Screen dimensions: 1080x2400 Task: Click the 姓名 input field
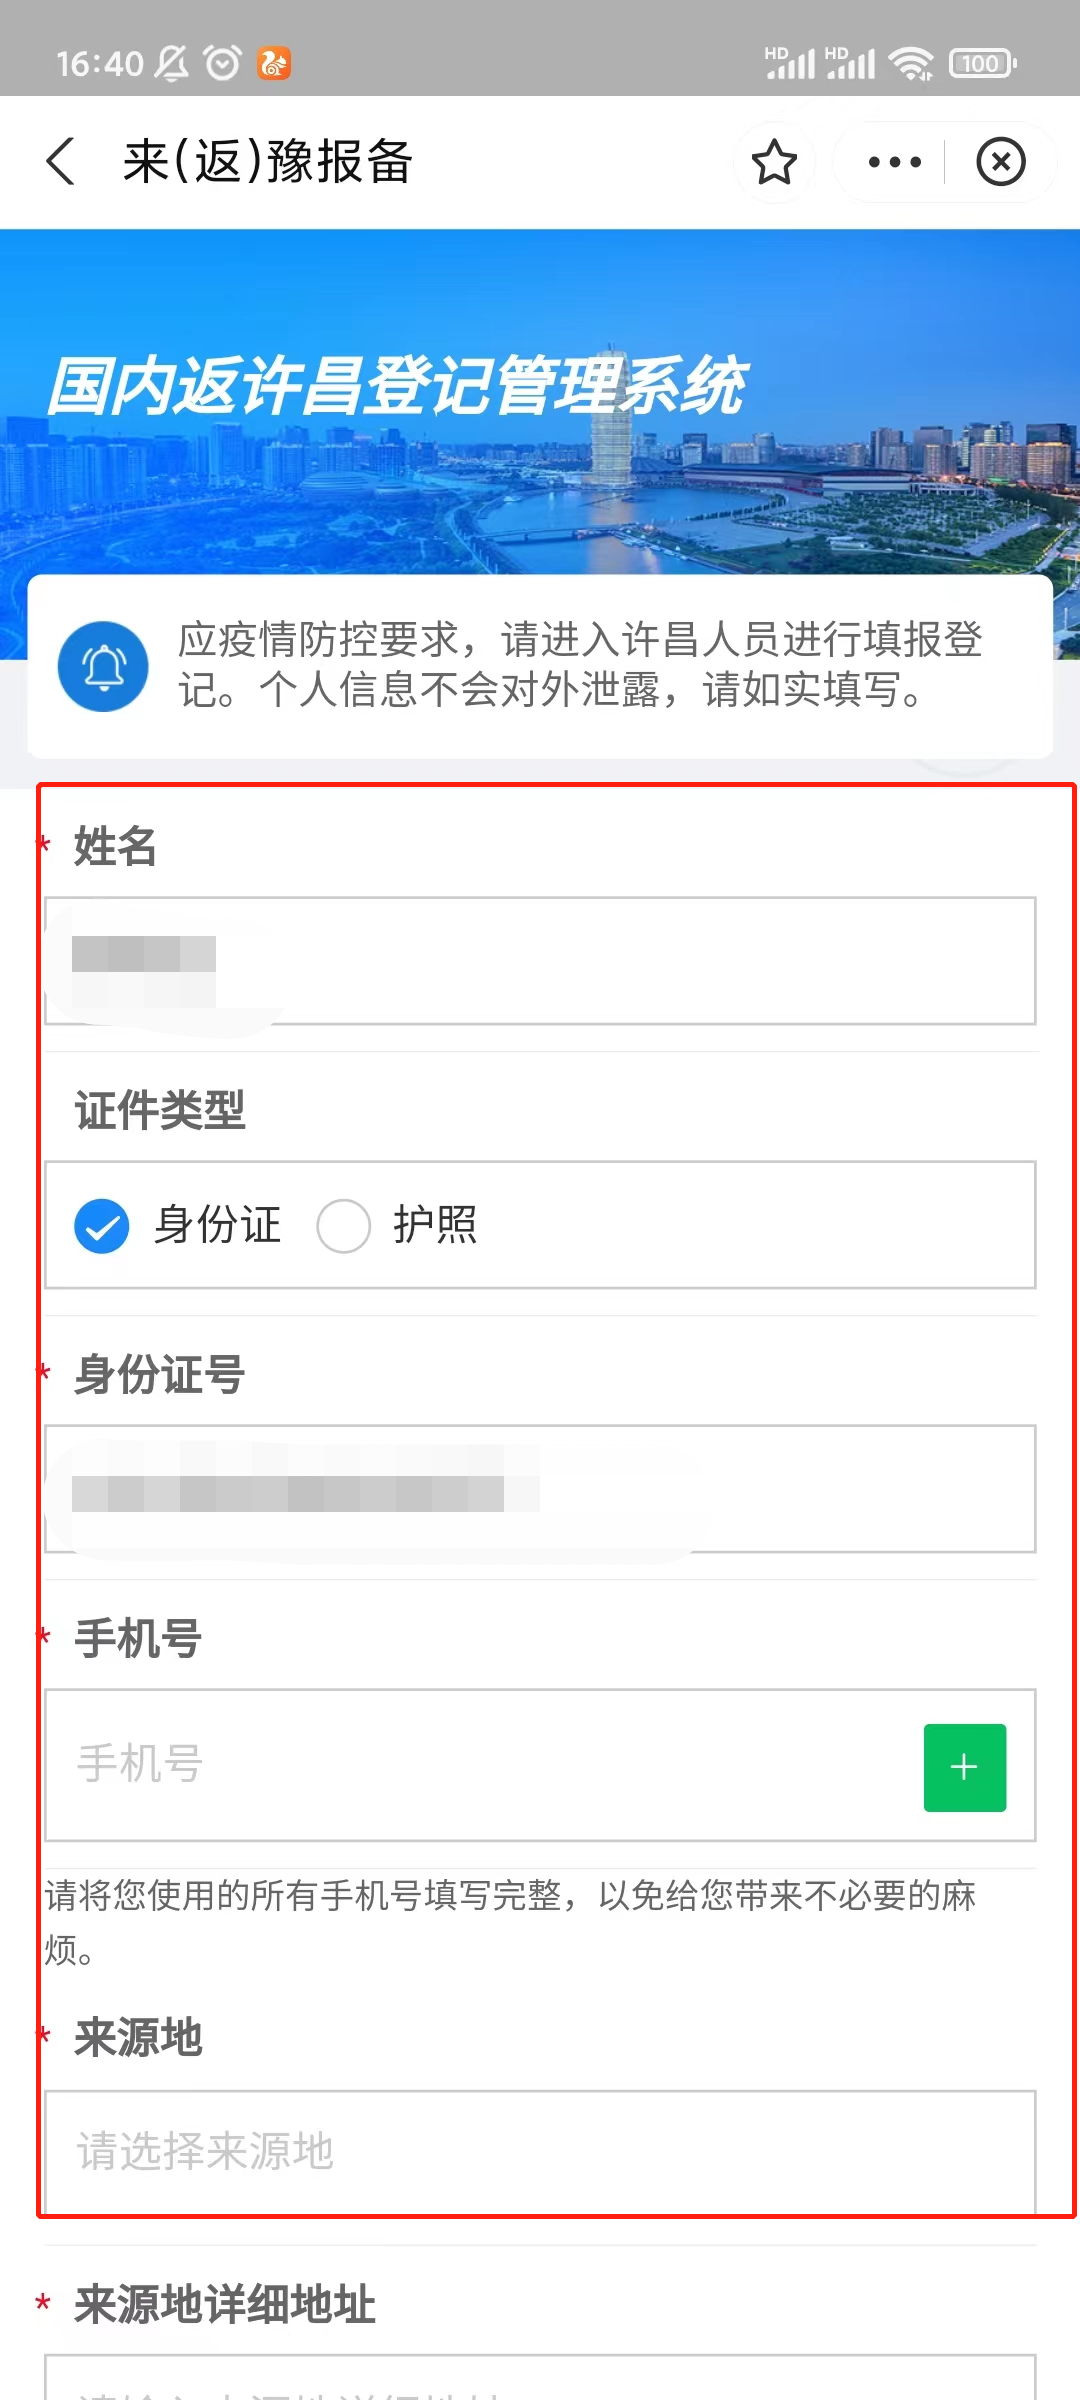tap(540, 961)
